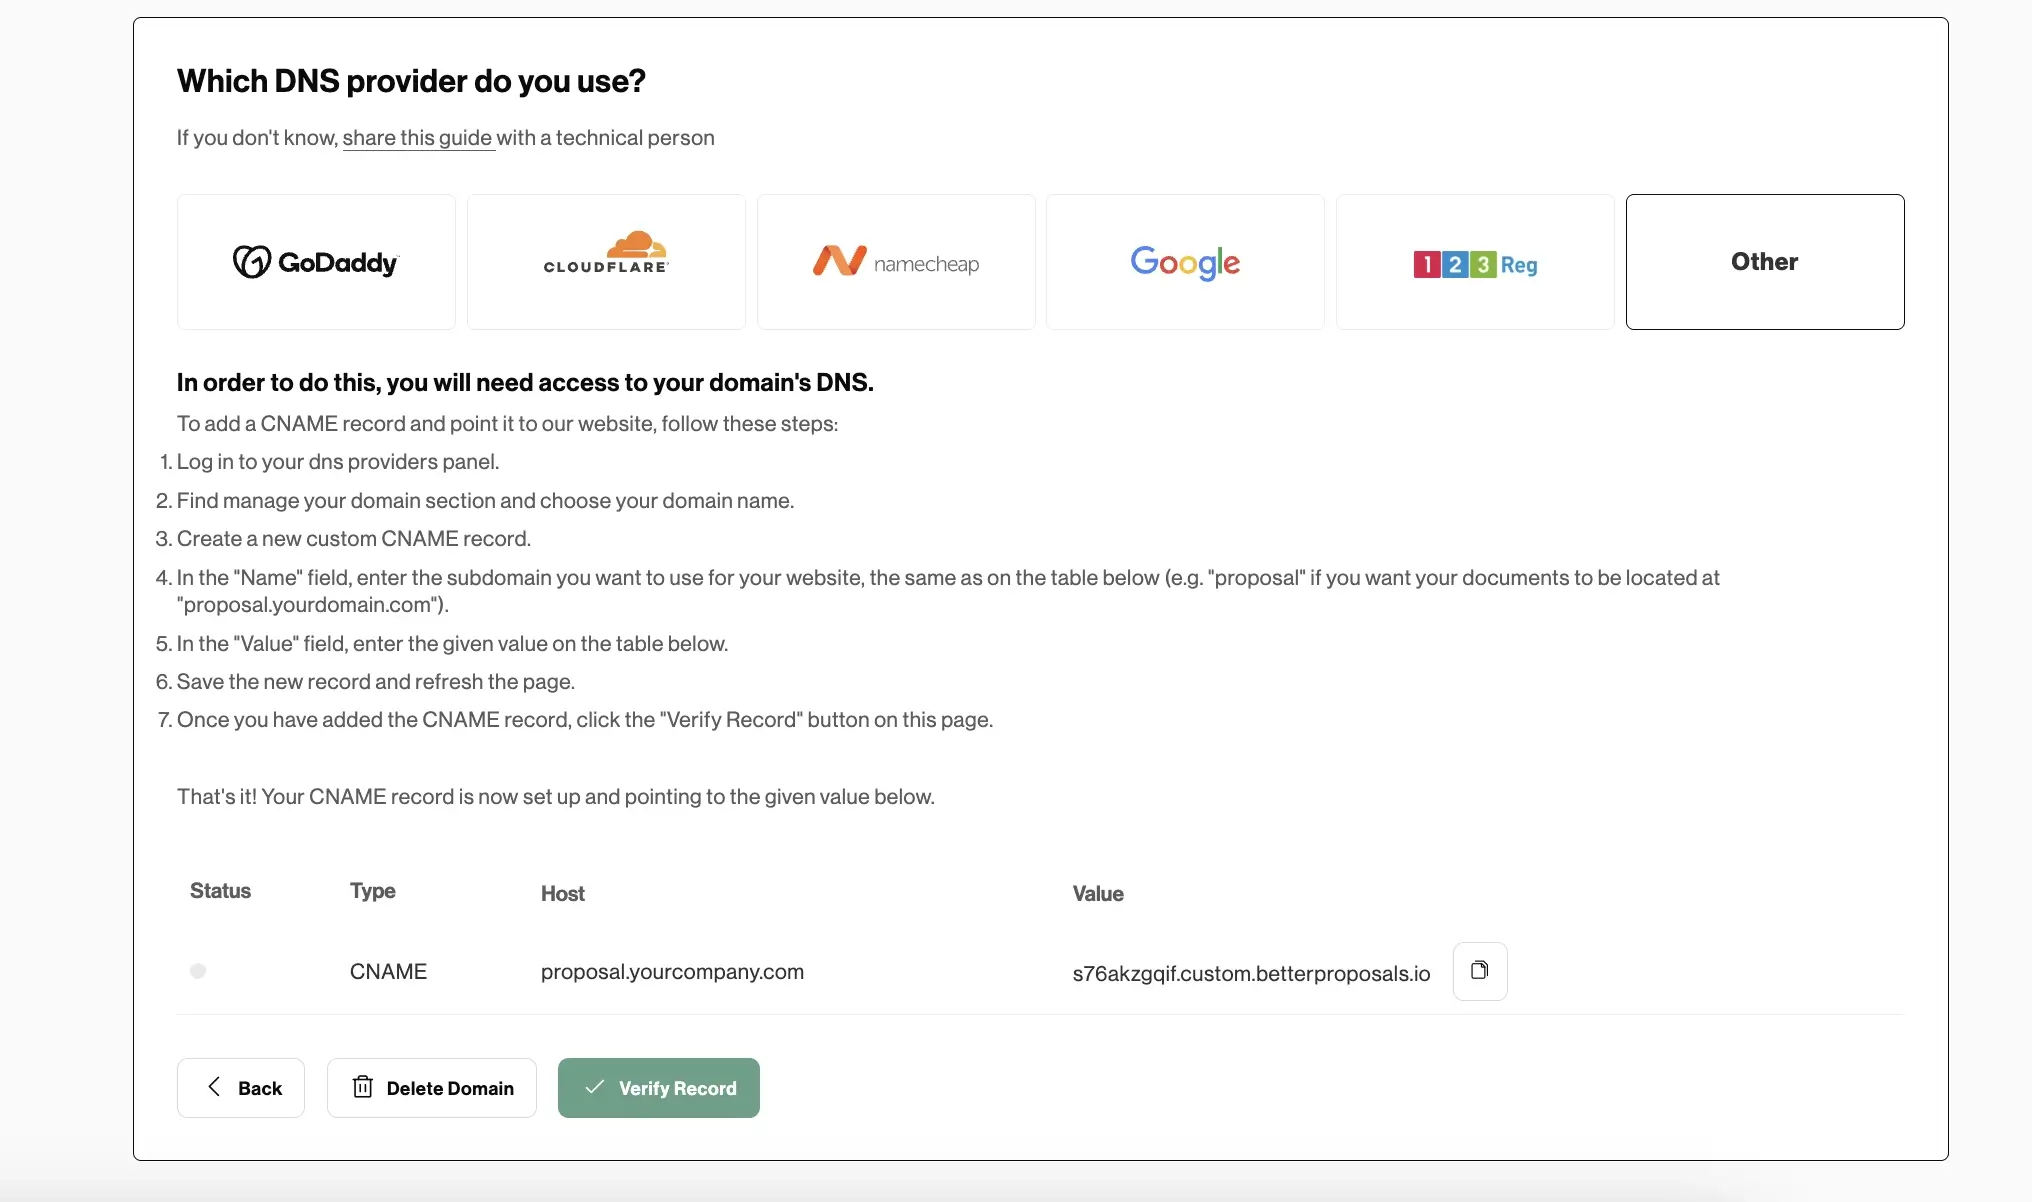The image size is (2032, 1202).
Task: Copy the CNAME value using the copy icon
Action: tap(1479, 970)
